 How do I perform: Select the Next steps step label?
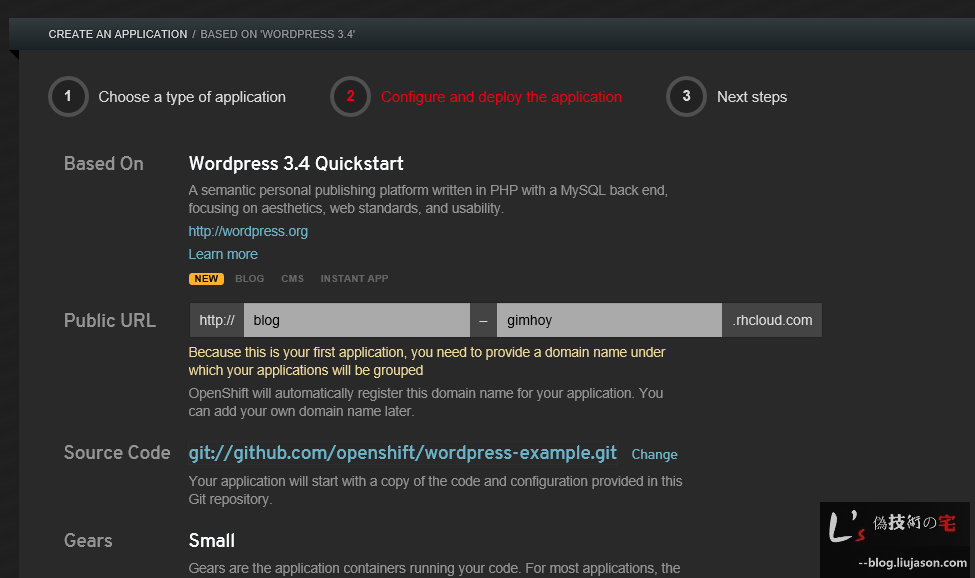(x=752, y=97)
